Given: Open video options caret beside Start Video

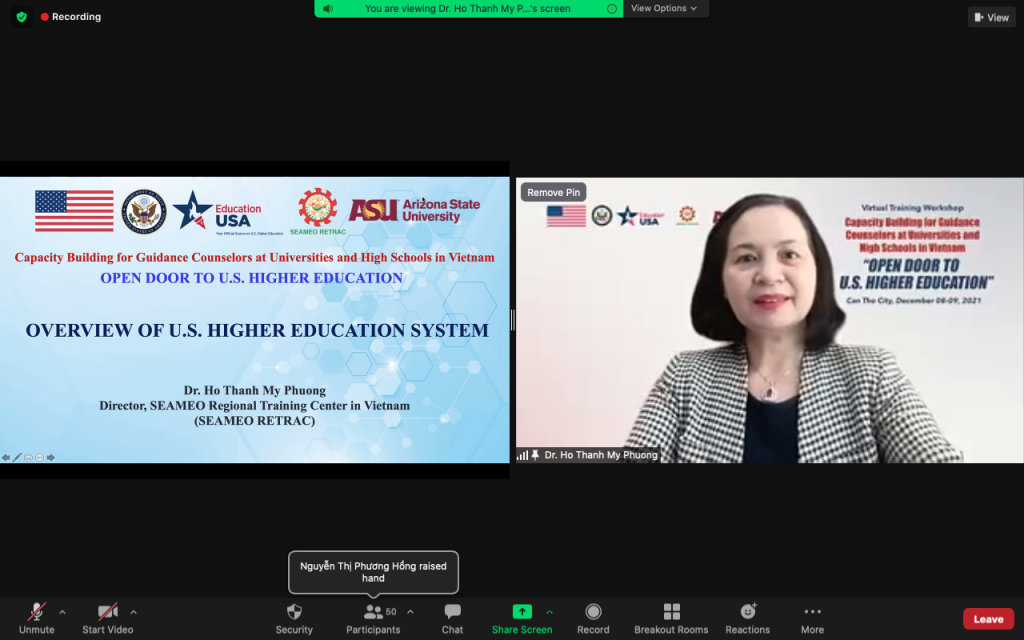Looking at the screenshot, I should click(x=133, y=612).
